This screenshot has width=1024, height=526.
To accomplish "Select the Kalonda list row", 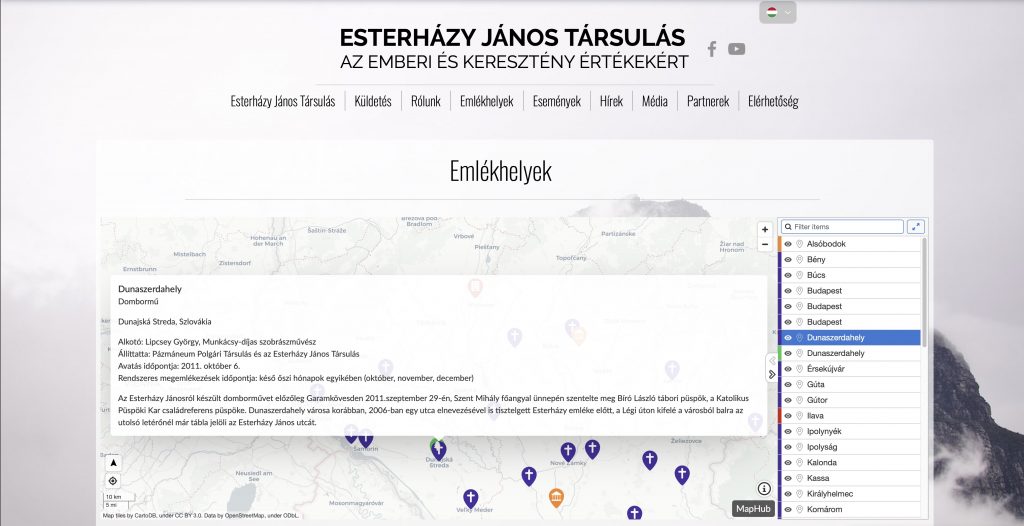I will [x=849, y=462].
